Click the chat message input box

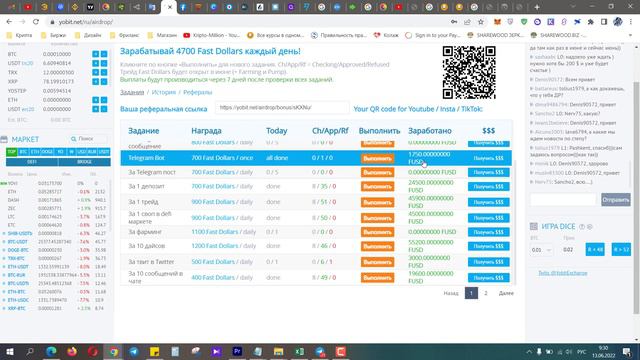(x=563, y=200)
